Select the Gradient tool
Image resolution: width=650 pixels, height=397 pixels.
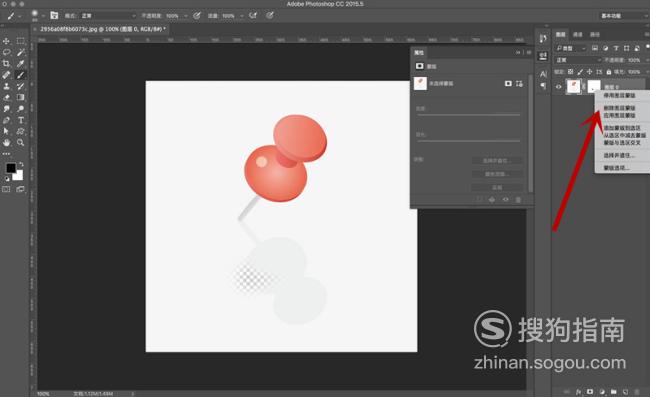point(20,97)
